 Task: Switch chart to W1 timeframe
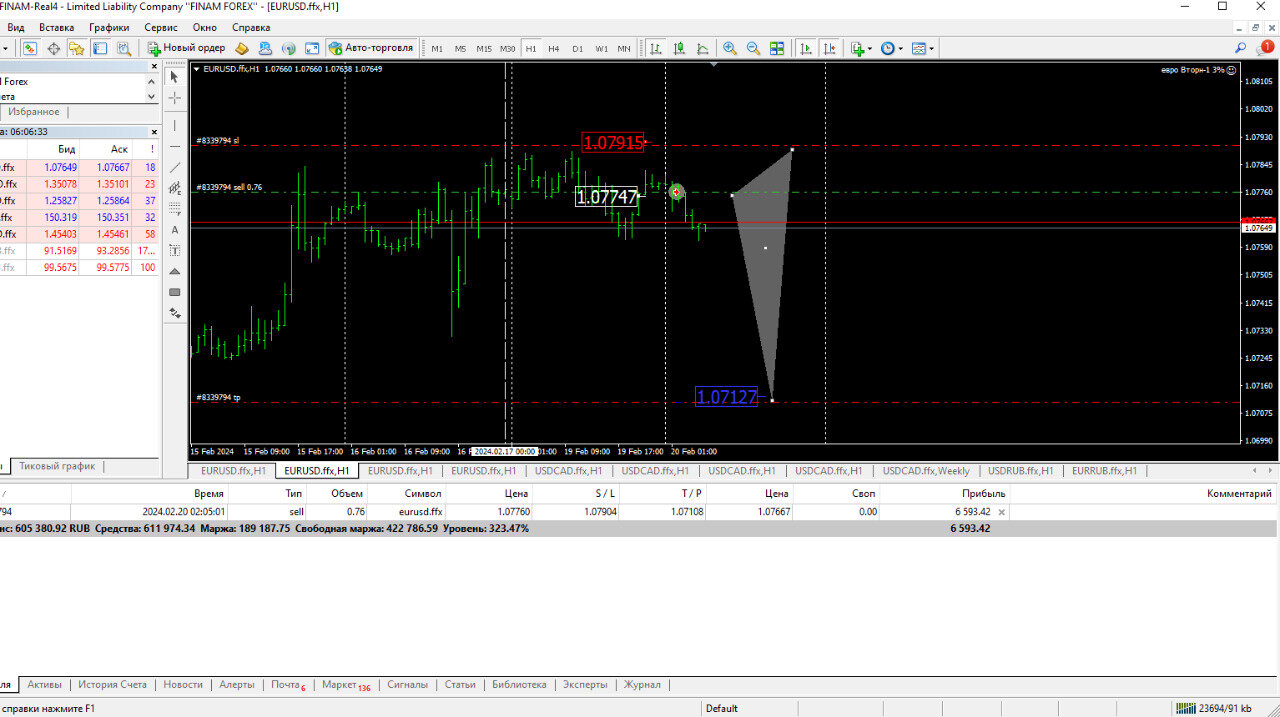click(601, 48)
